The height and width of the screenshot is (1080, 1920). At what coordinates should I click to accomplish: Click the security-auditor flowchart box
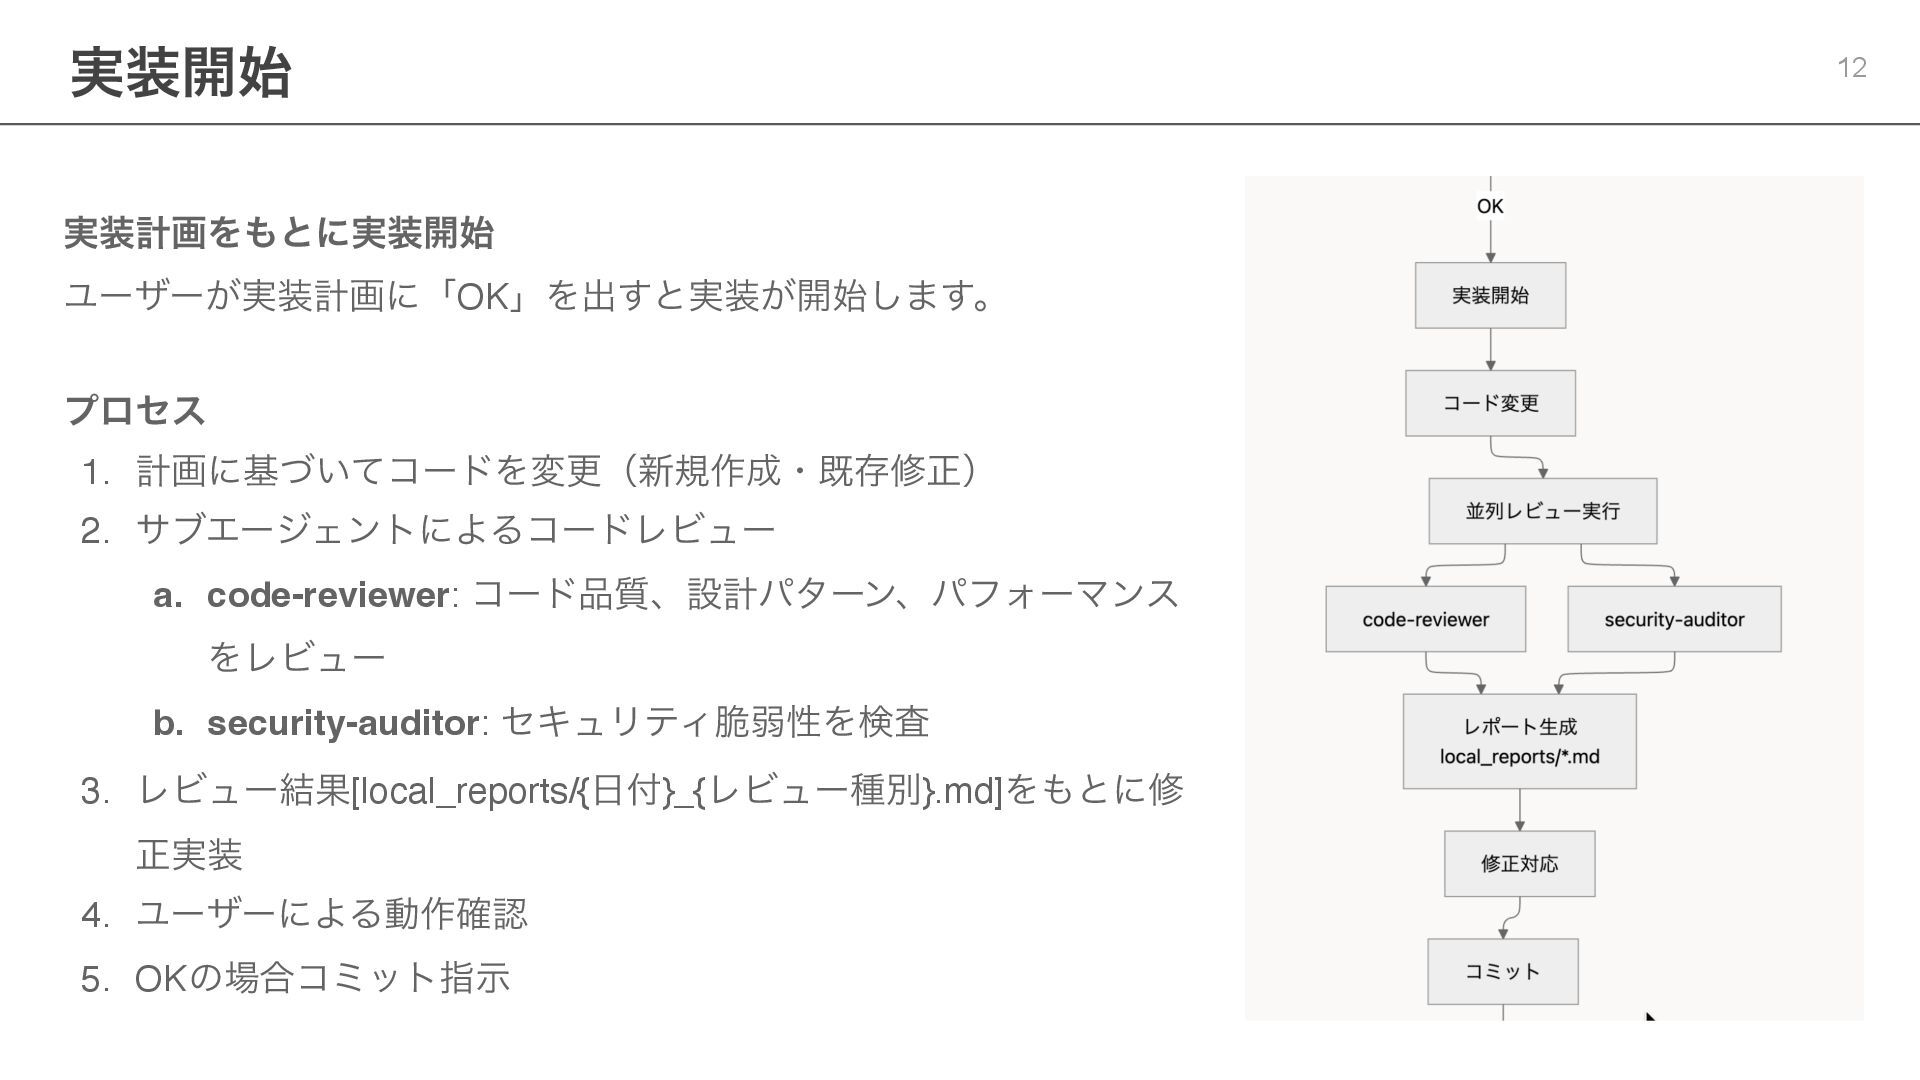[x=1674, y=619]
